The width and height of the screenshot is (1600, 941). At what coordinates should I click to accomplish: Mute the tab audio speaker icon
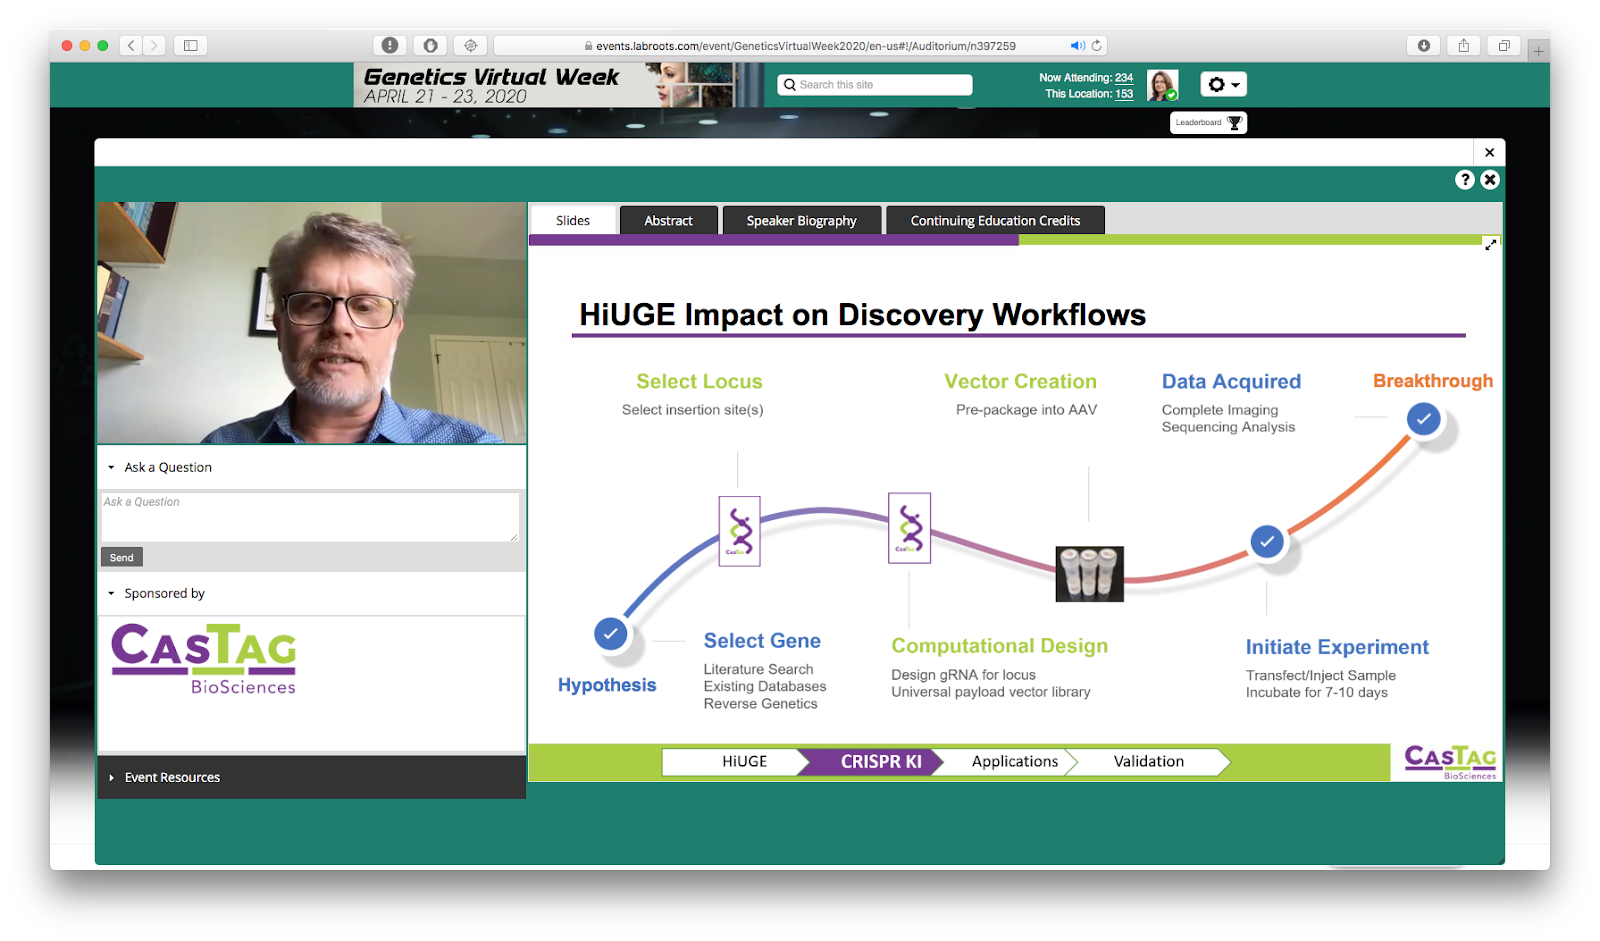pyautogui.click(x=1077, y=46)
